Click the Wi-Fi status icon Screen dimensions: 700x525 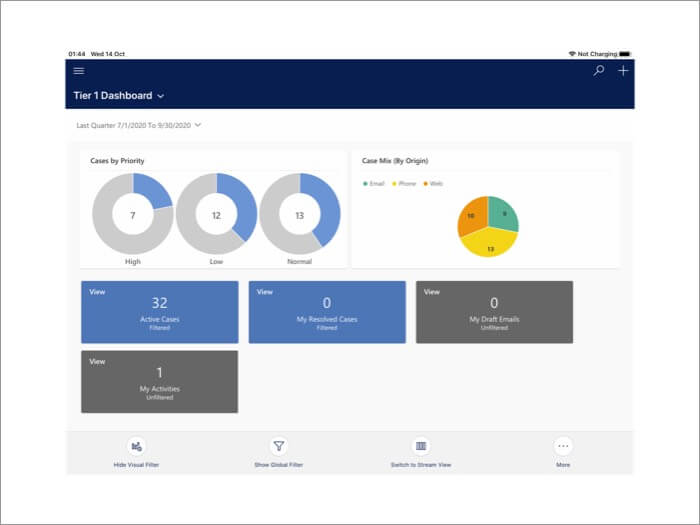click(572, 54)
